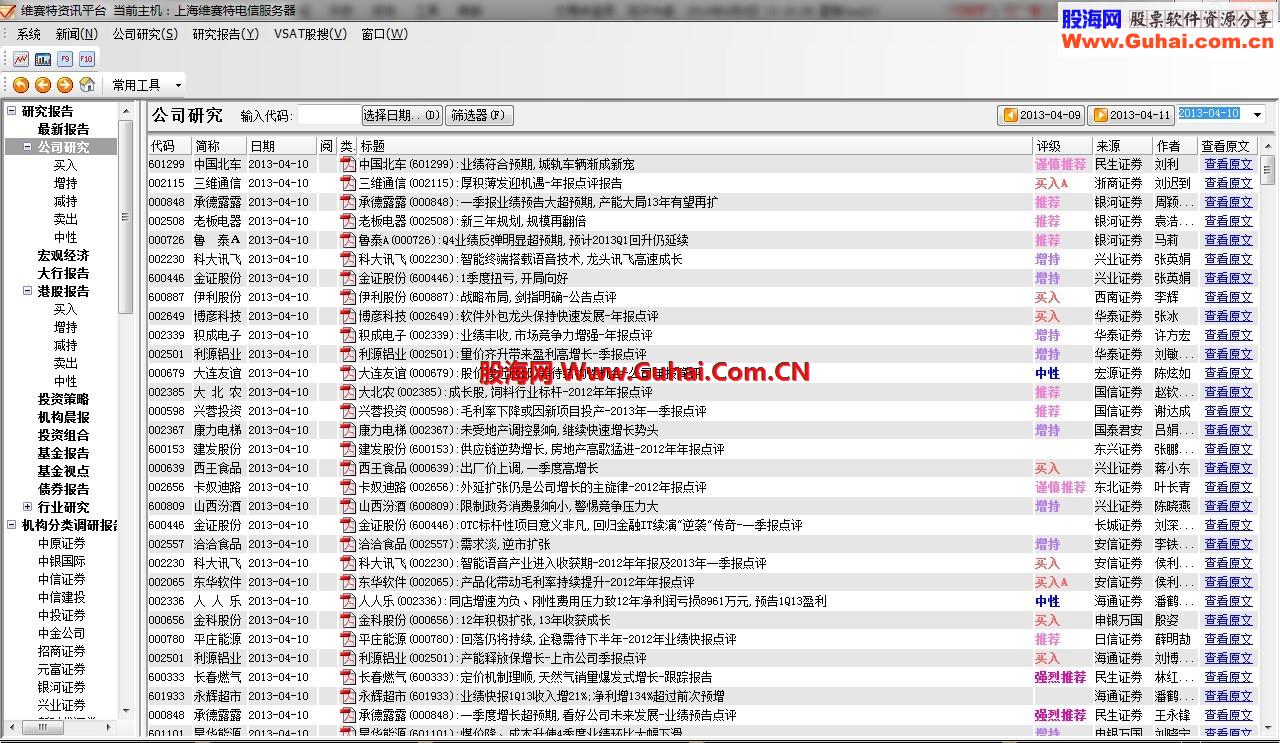Click the 输入代码 input field
The height and width of the screenshot is (743, 1280).
tap(328, 115)
